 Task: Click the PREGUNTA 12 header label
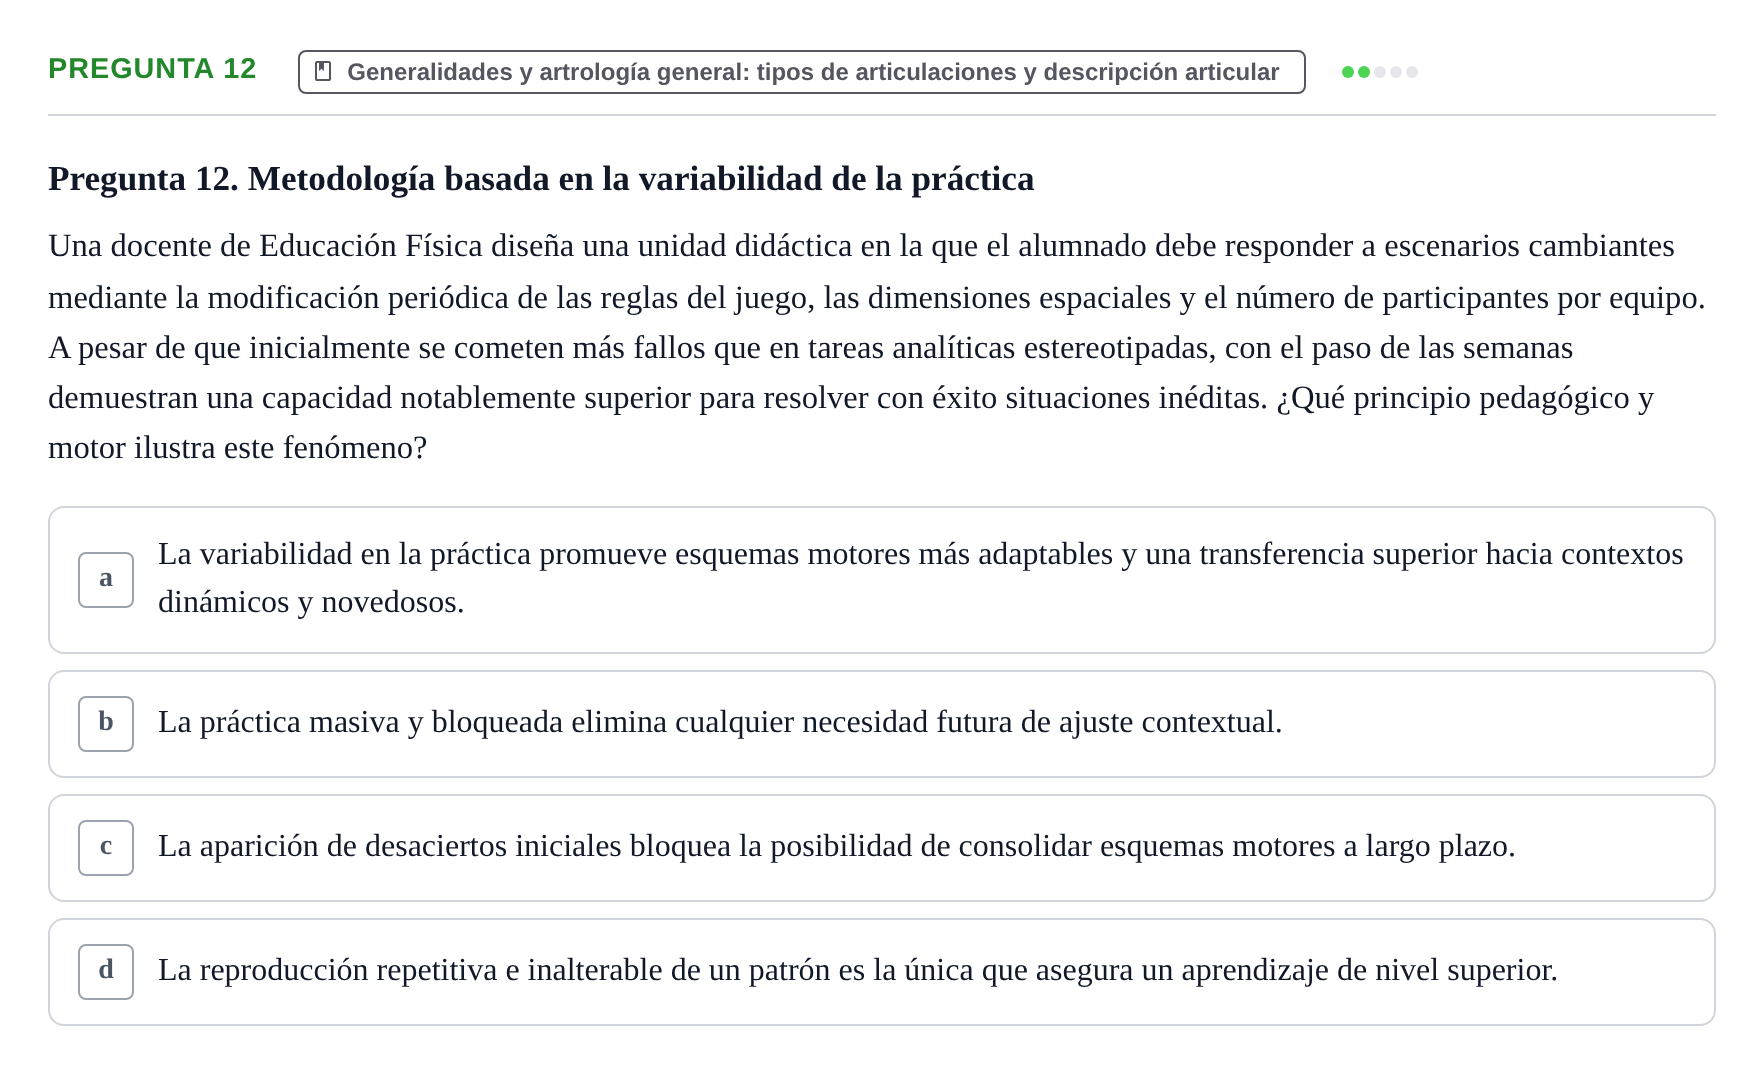[x=152, y=69]
